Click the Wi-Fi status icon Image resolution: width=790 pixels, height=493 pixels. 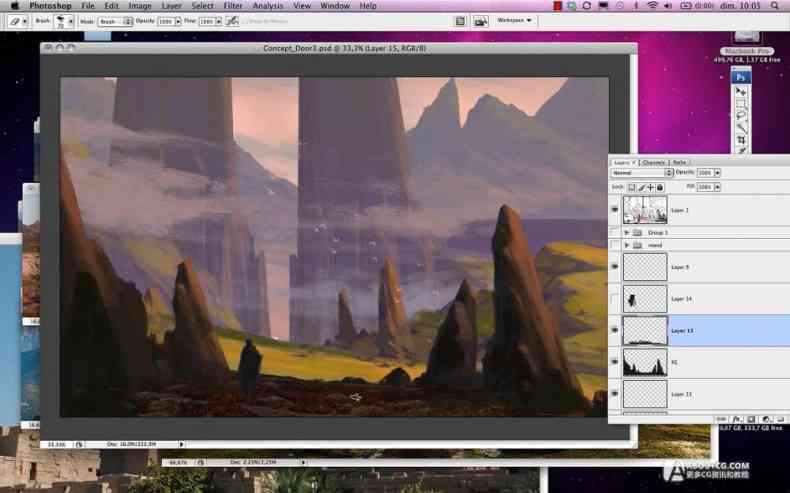coord(653,6)
